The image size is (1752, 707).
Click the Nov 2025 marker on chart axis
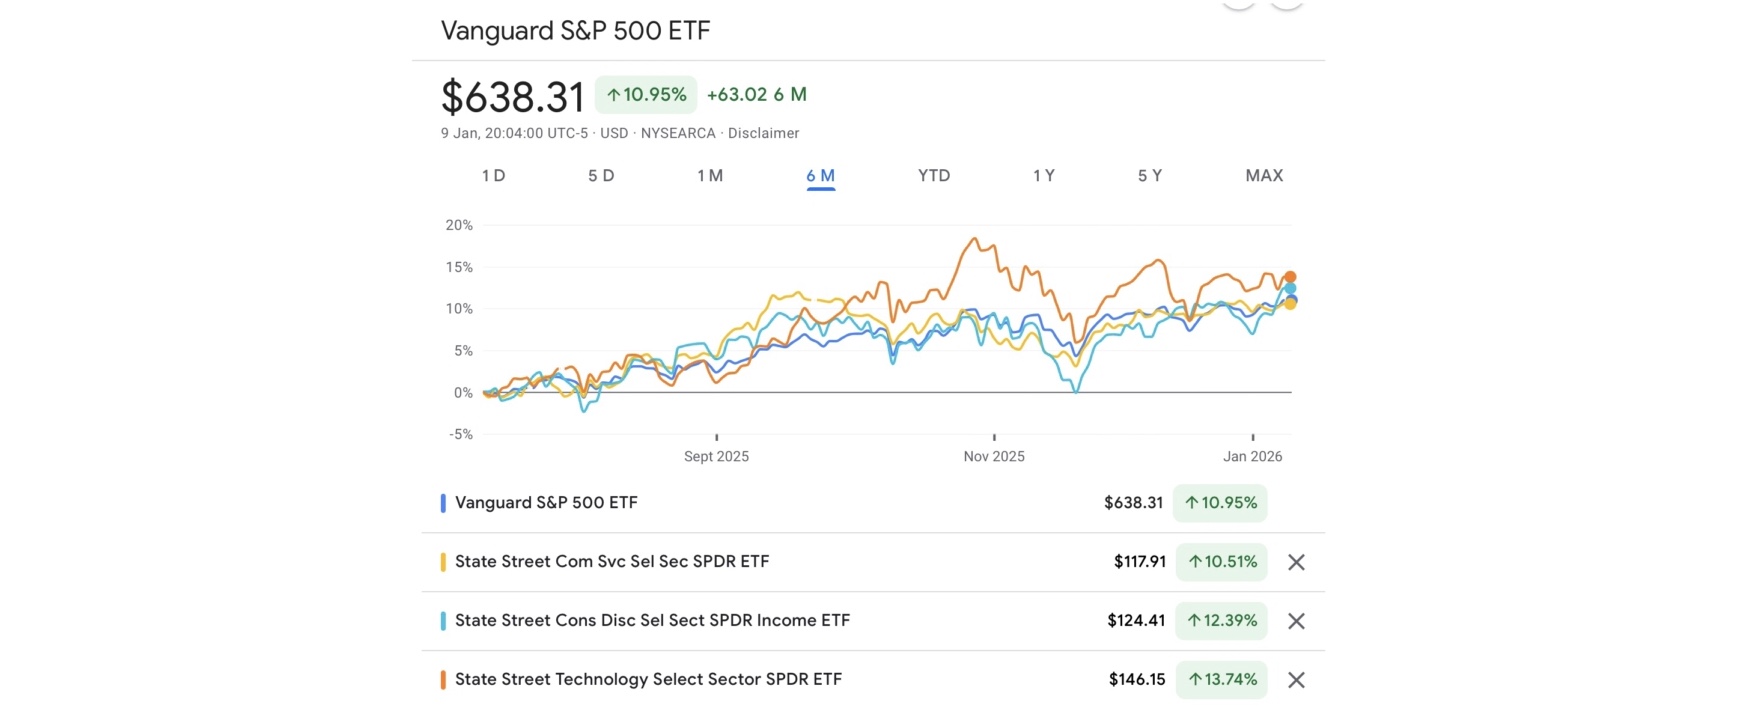point(994,456)
